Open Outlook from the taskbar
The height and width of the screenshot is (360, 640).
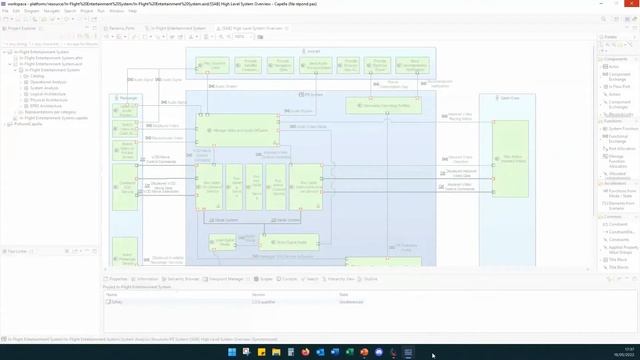pos(320,352)
